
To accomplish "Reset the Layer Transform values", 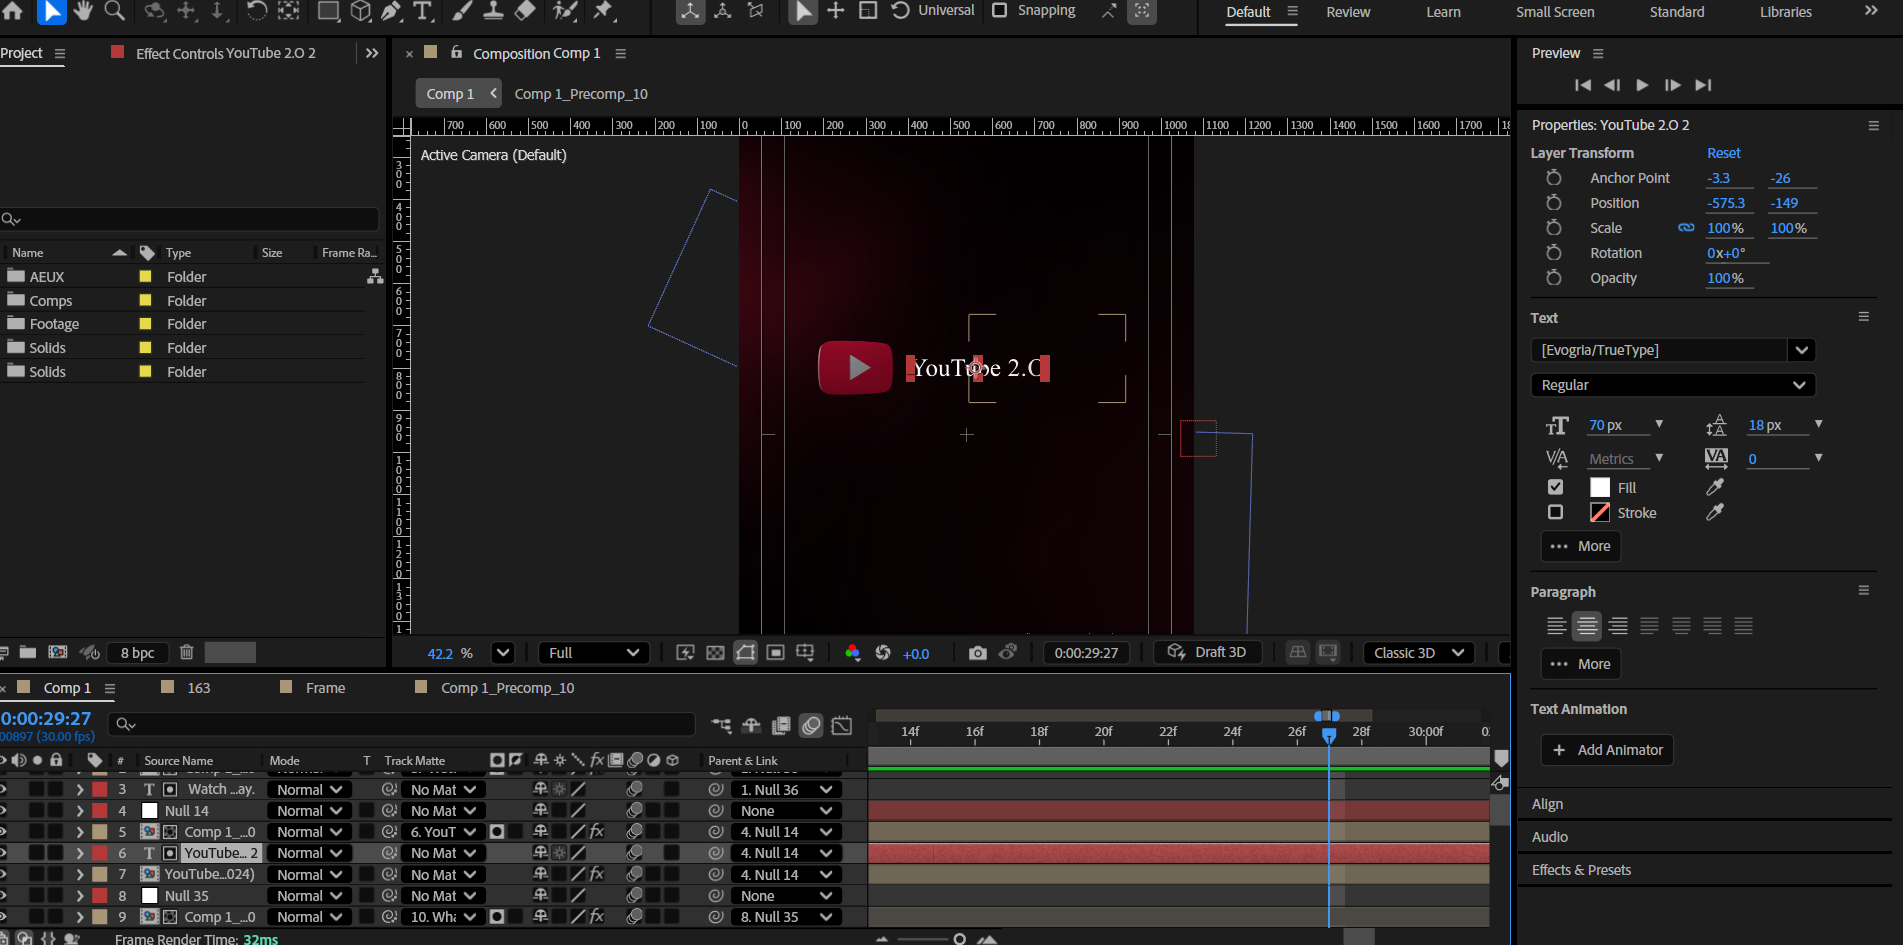I will 1723,153.
